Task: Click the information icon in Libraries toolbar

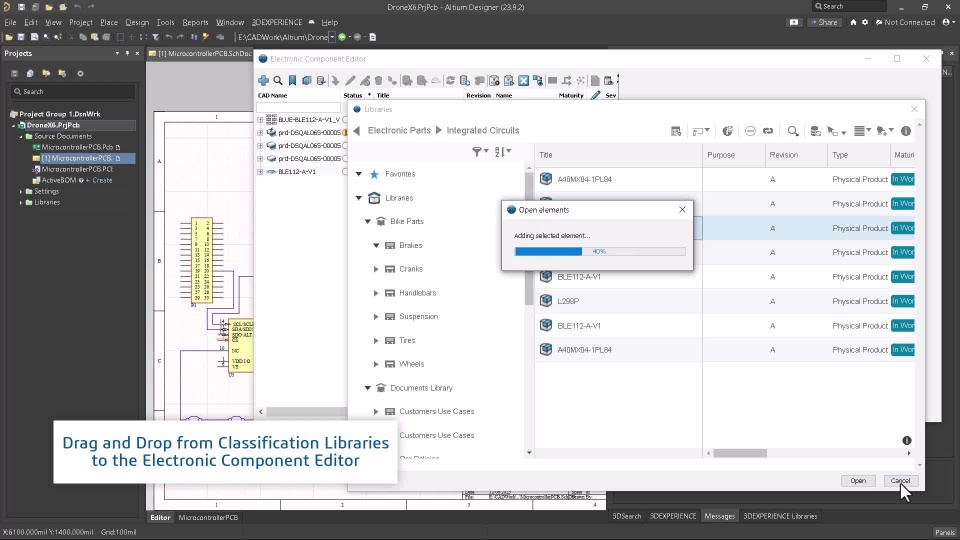Action: tap(906, 131)
